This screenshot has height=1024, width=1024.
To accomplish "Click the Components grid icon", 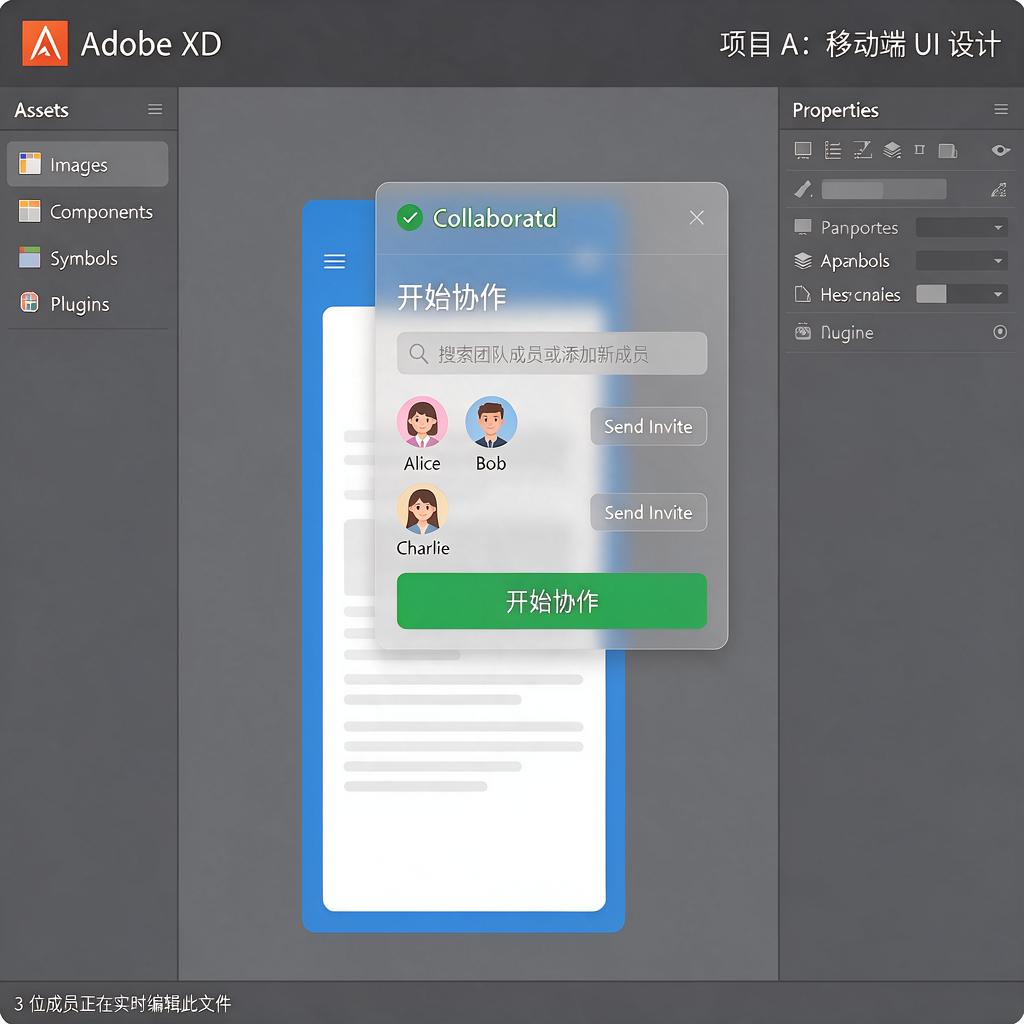I will (x=29, y=211).
